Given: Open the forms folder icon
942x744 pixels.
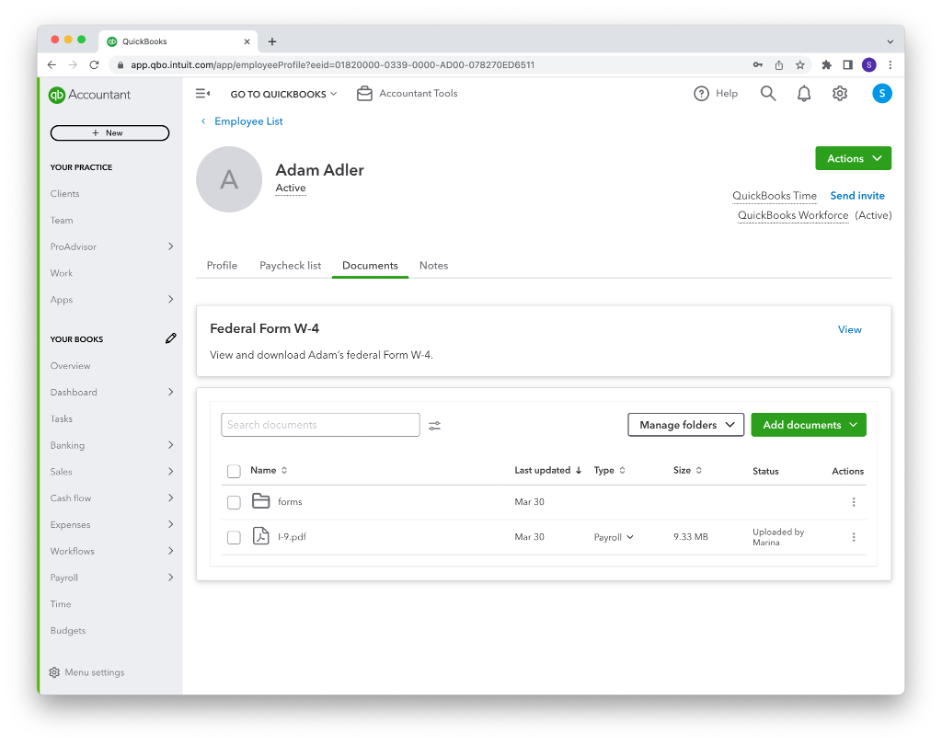Looking at the screenshot, I should point(261,501).
